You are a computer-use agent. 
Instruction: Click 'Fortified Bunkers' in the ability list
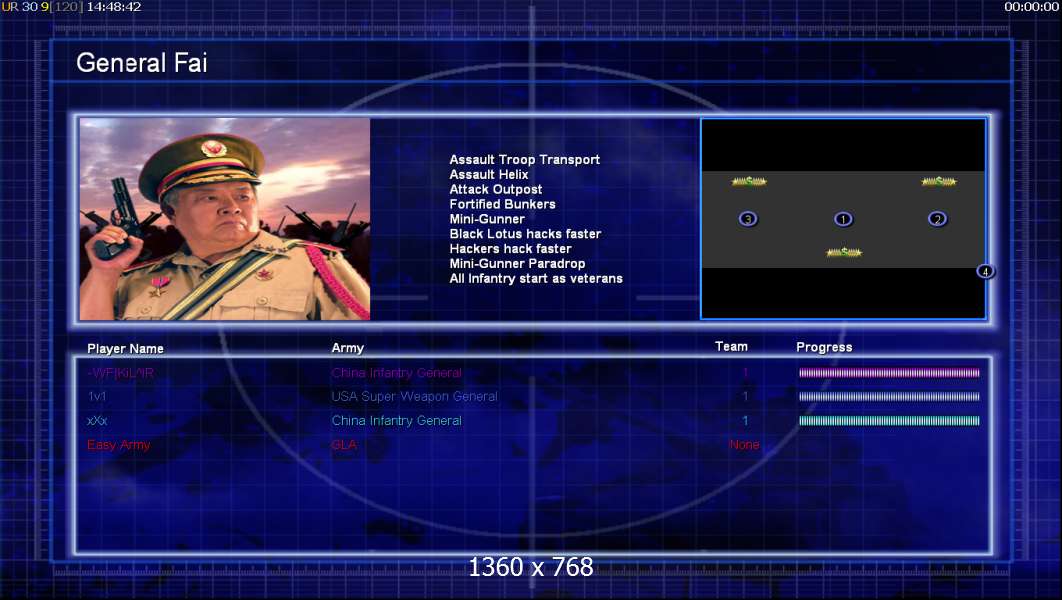tap(503, 205)
